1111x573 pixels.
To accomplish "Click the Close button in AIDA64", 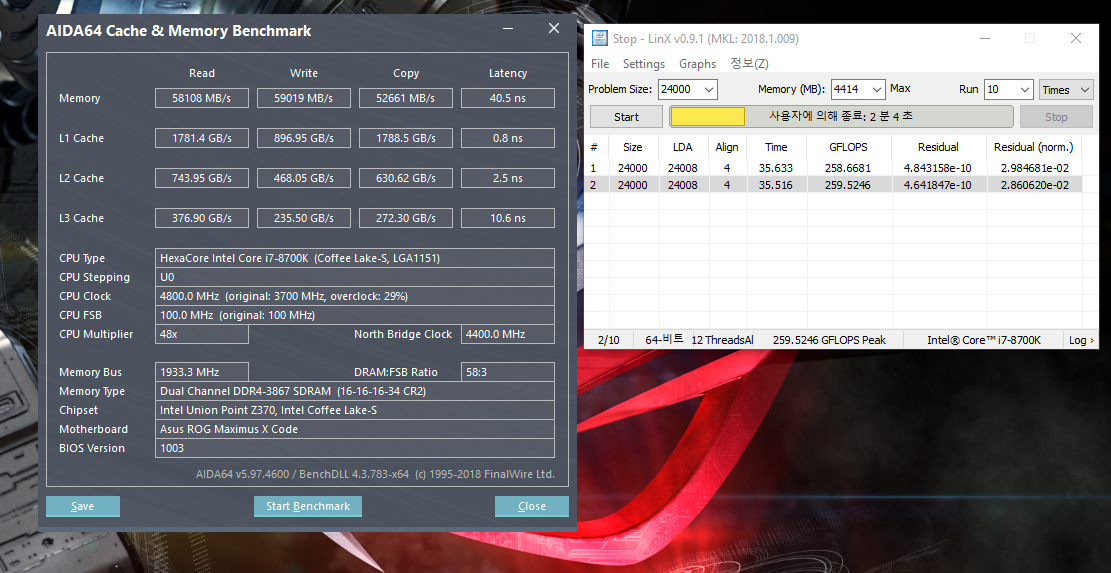I will (x=531, y=506).
